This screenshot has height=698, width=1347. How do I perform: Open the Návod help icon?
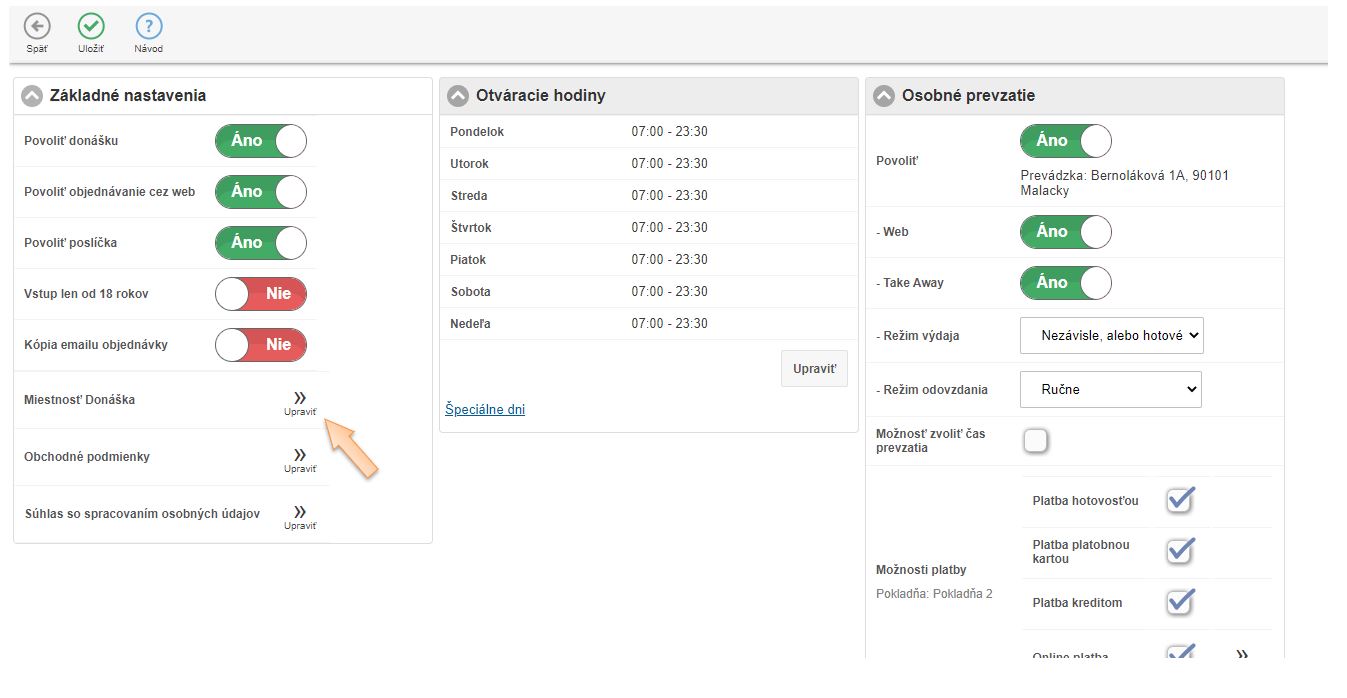[148, 27]
